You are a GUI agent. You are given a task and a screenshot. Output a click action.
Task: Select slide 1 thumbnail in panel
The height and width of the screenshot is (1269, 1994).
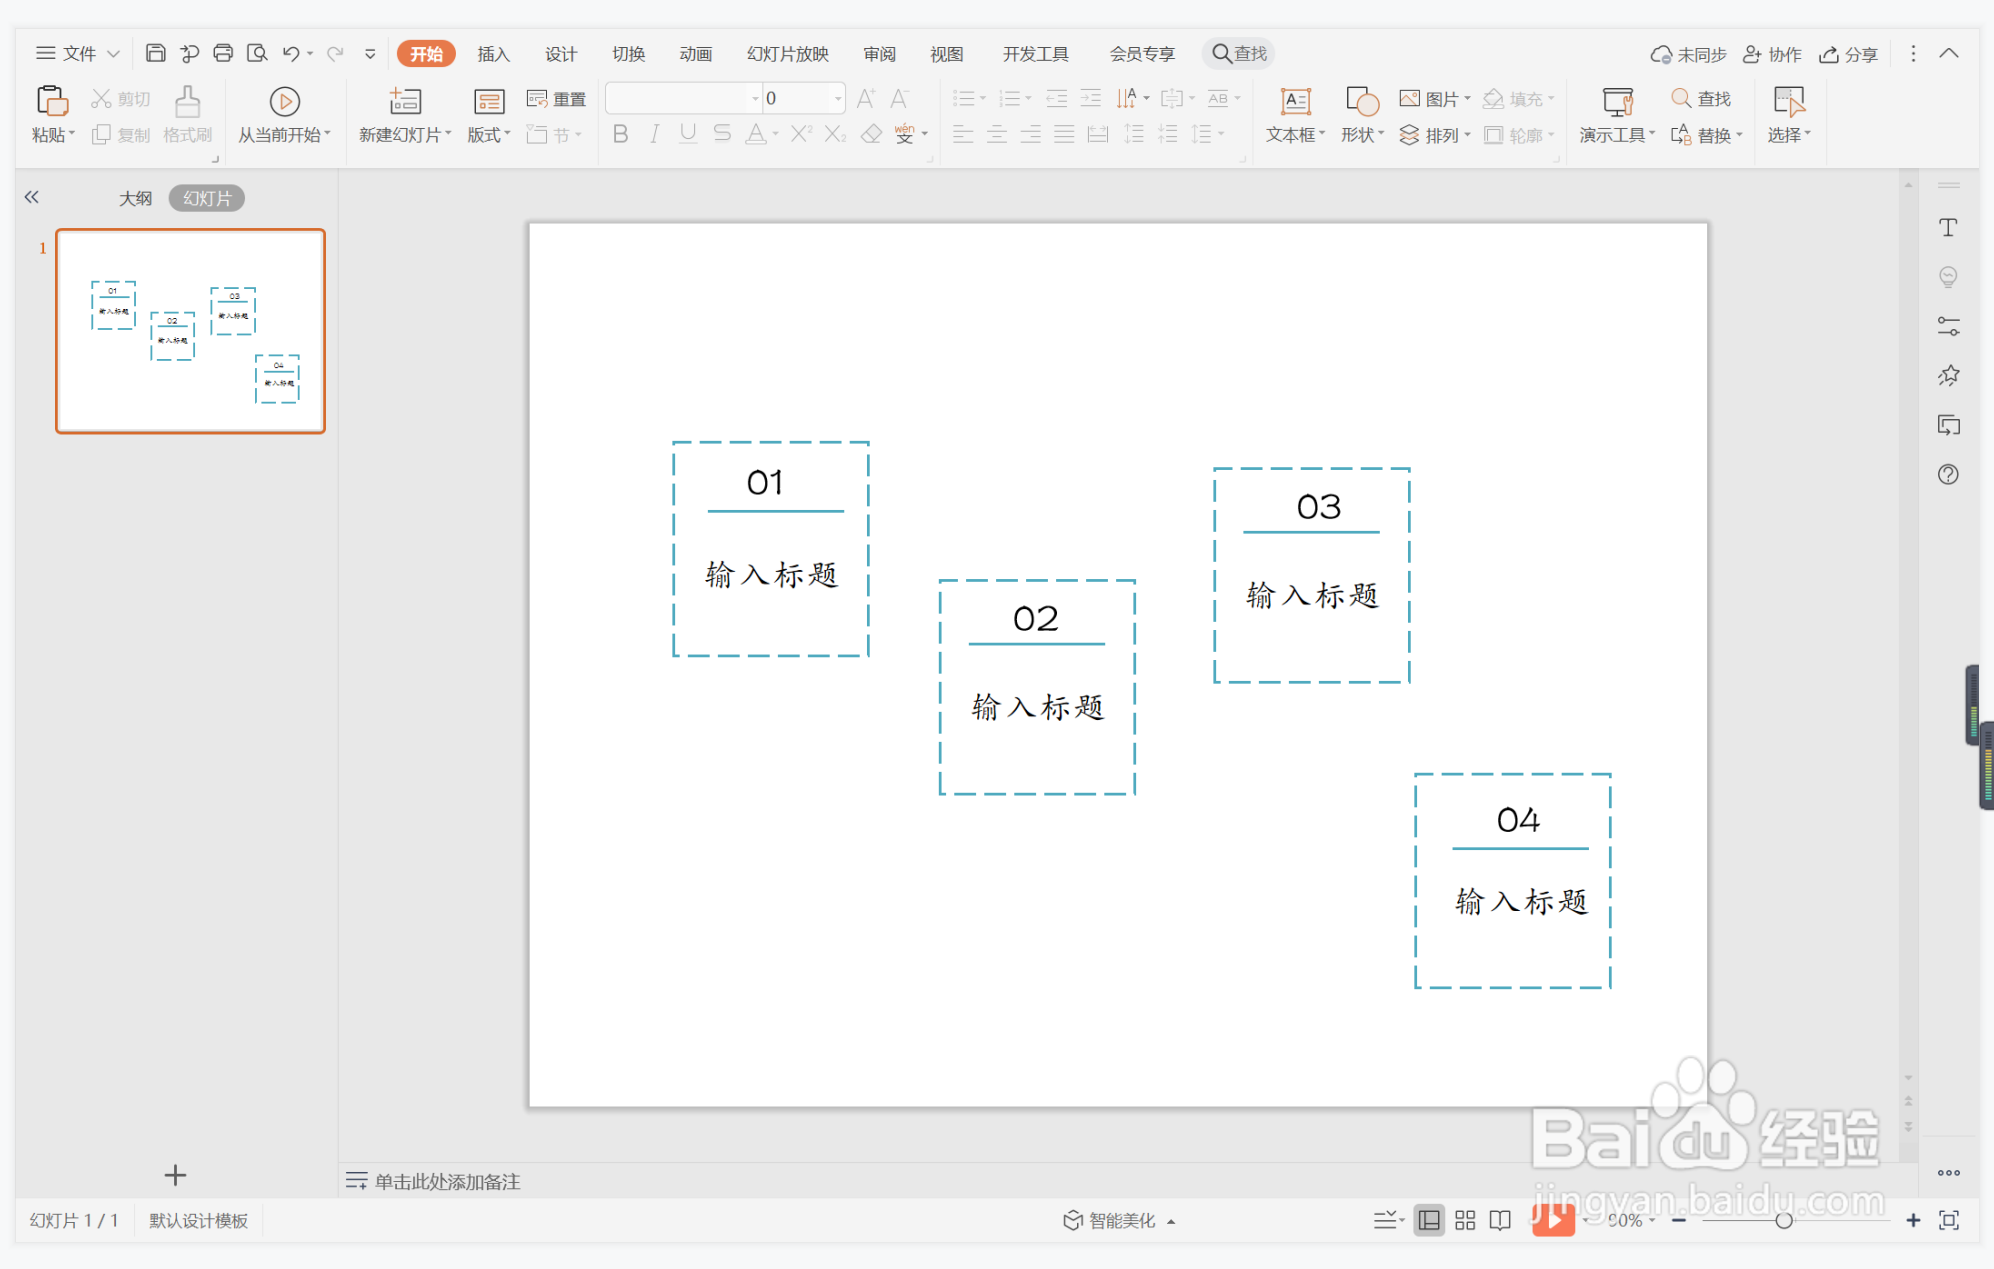click(x=190, y=331)
